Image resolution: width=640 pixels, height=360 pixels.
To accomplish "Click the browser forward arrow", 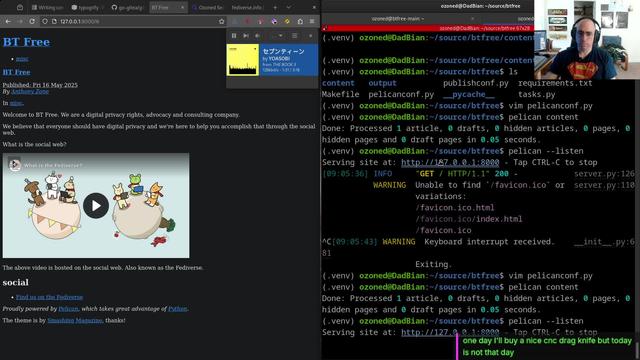I will point(20,21).
